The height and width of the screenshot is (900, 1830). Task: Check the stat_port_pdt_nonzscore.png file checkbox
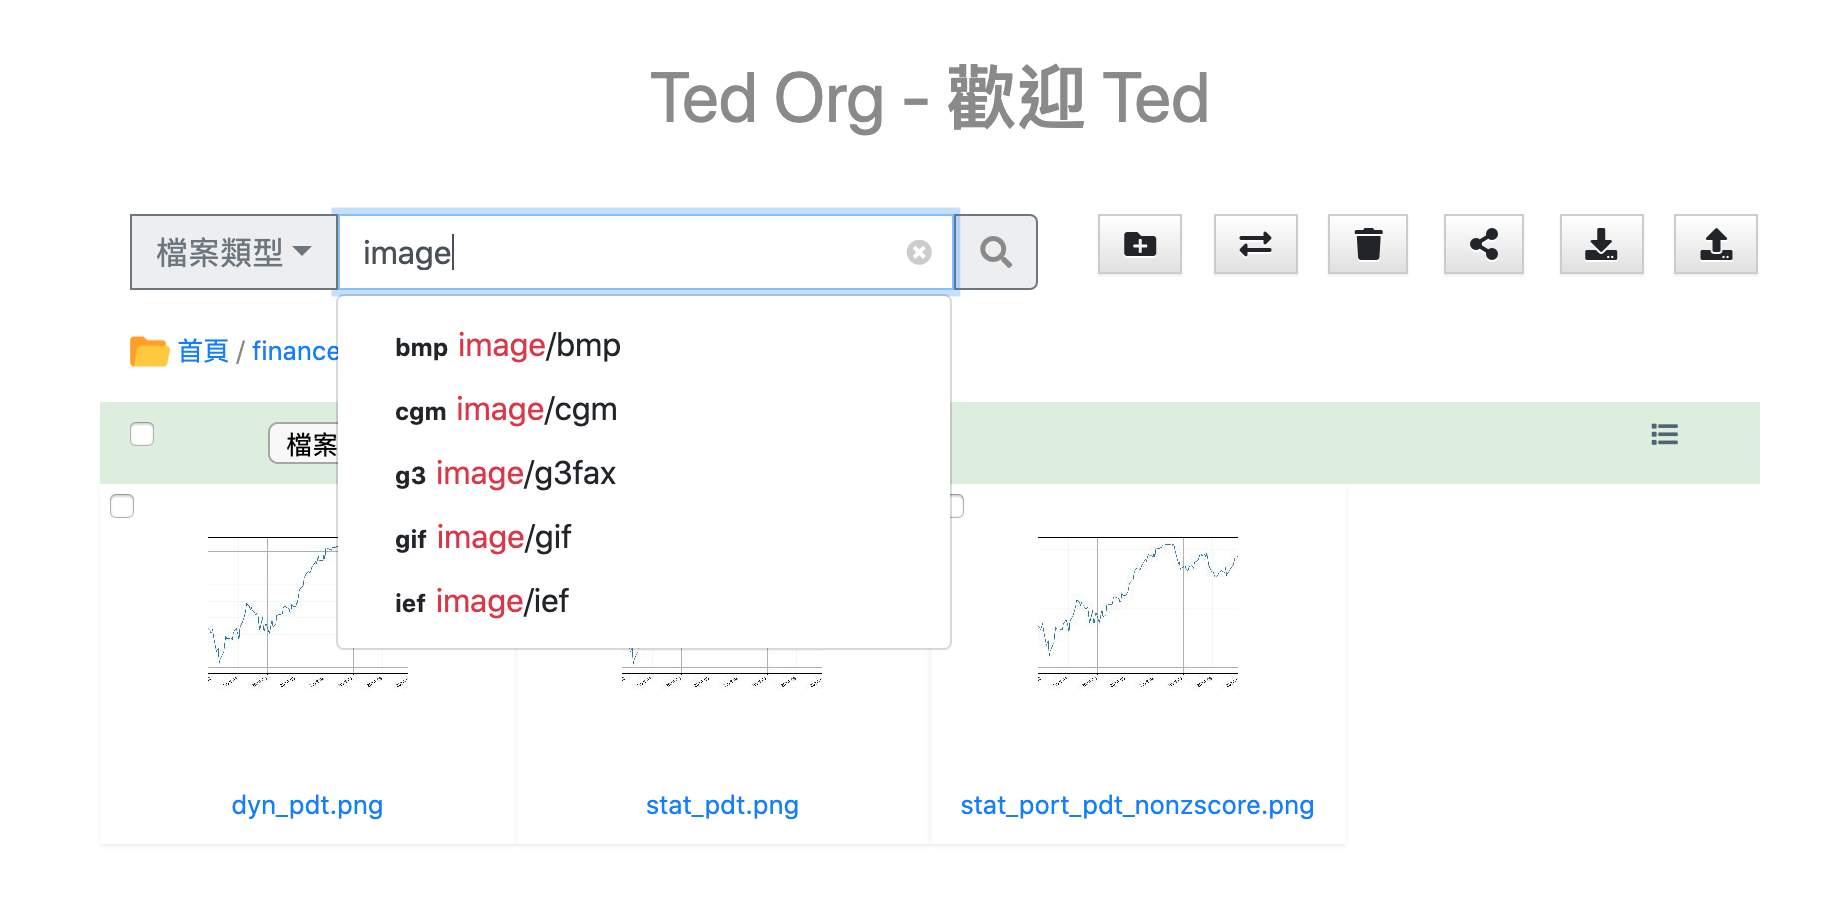point(957,506)
